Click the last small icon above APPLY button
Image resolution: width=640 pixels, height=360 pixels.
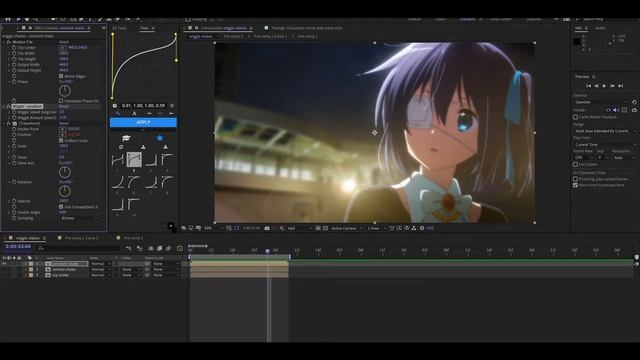[x=171, y=113]
